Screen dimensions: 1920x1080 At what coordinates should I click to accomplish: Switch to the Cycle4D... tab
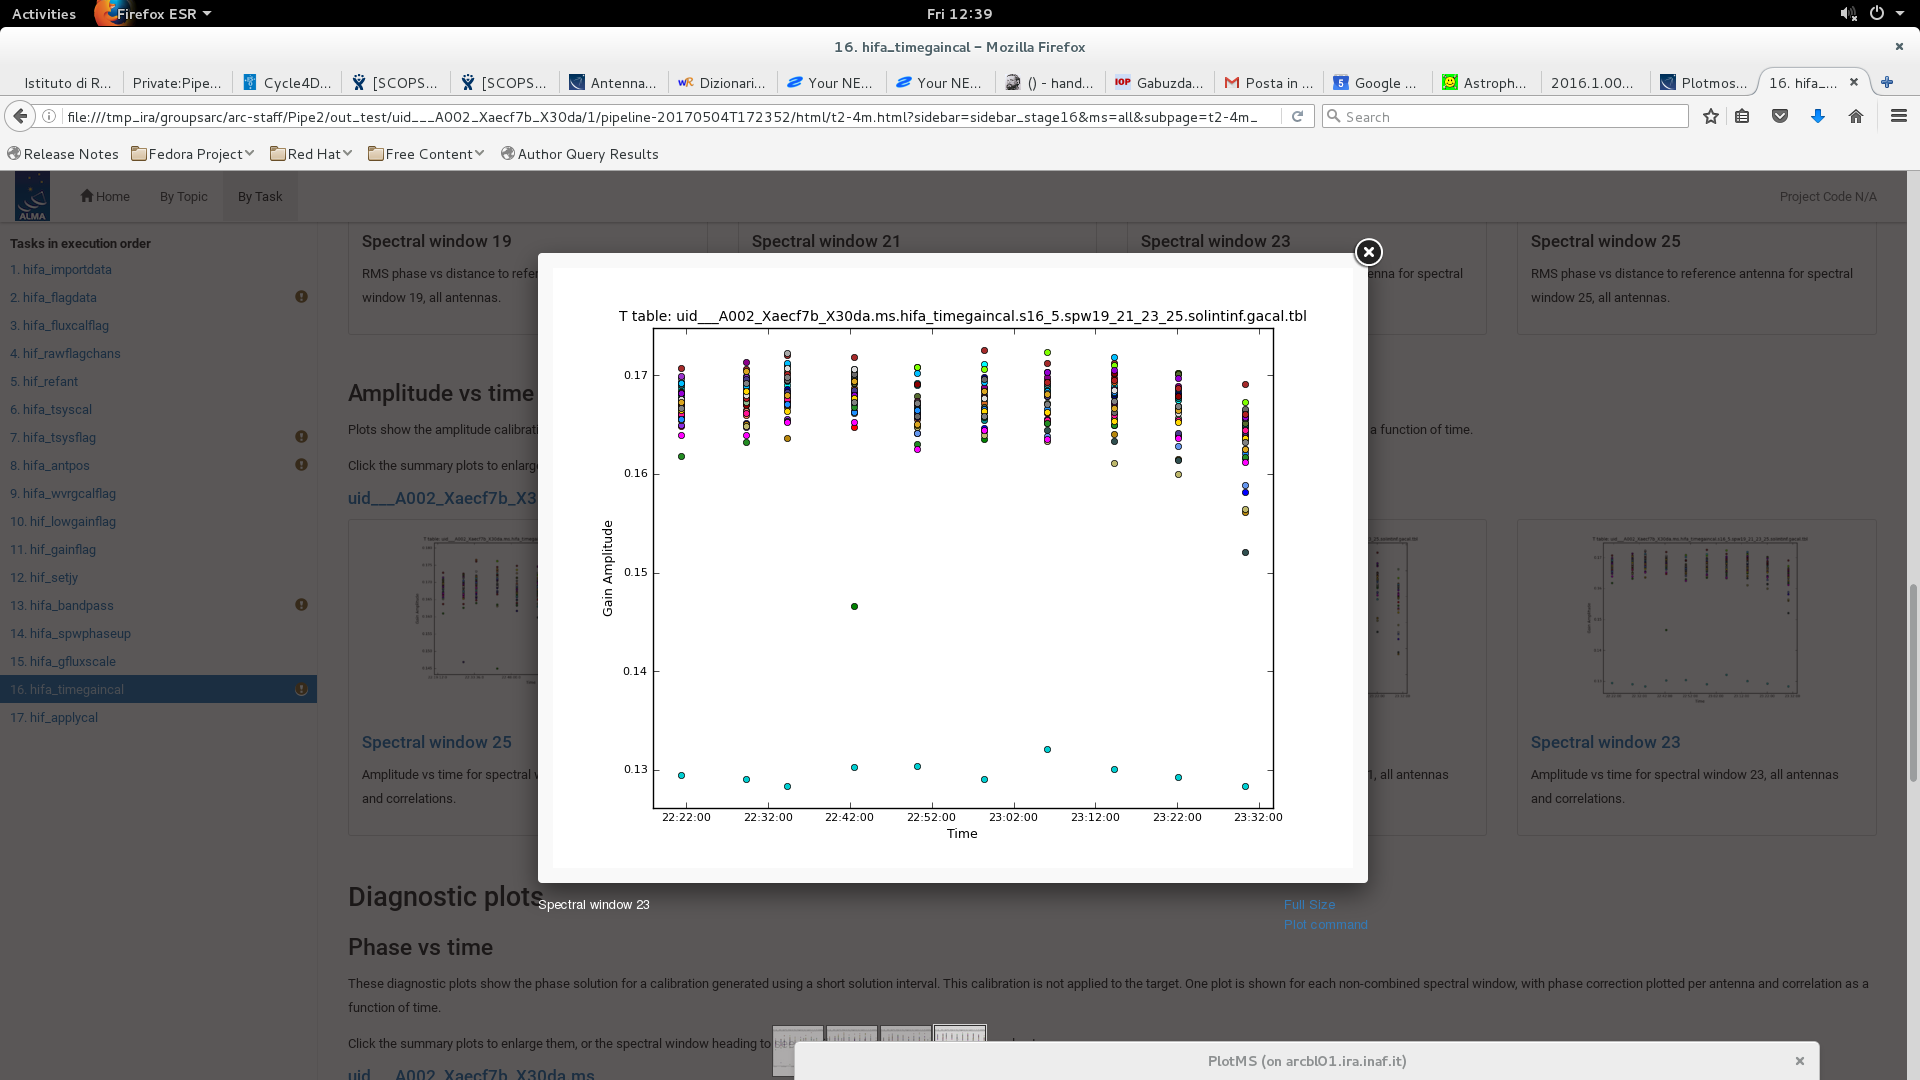pyautogui.click(x=287, y=83)
